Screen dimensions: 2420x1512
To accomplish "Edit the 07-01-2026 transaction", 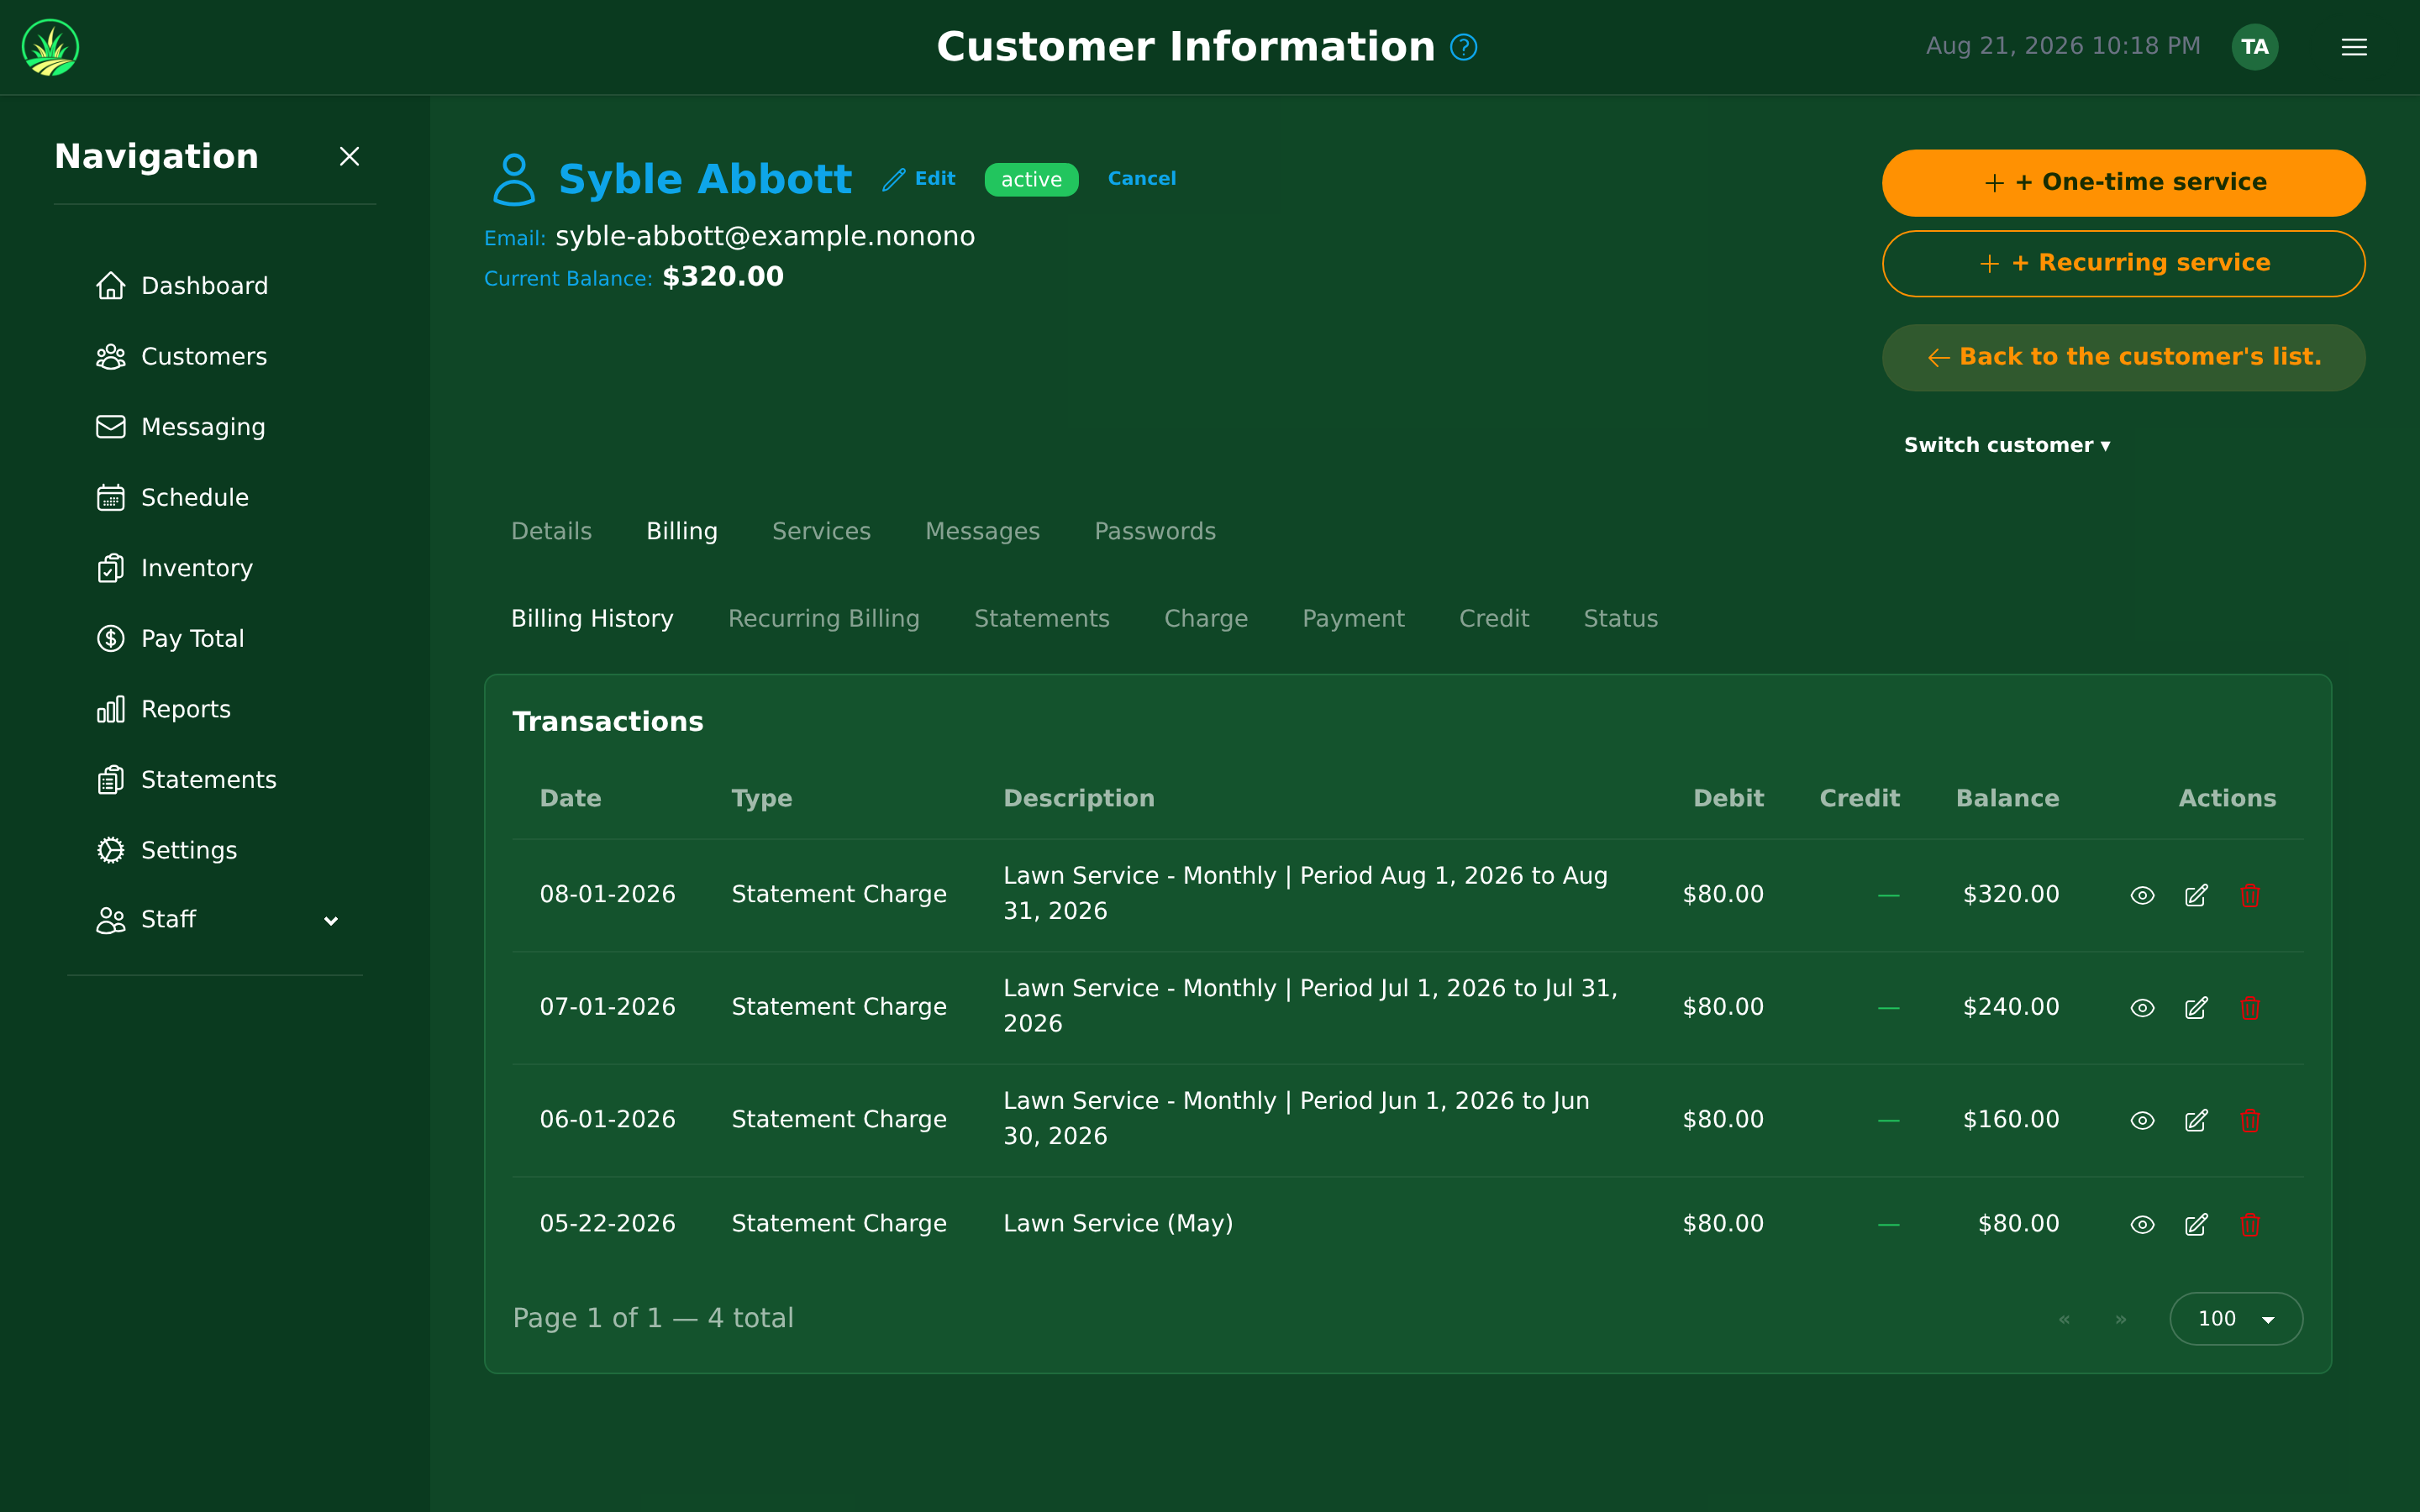I will 2196,1008.
